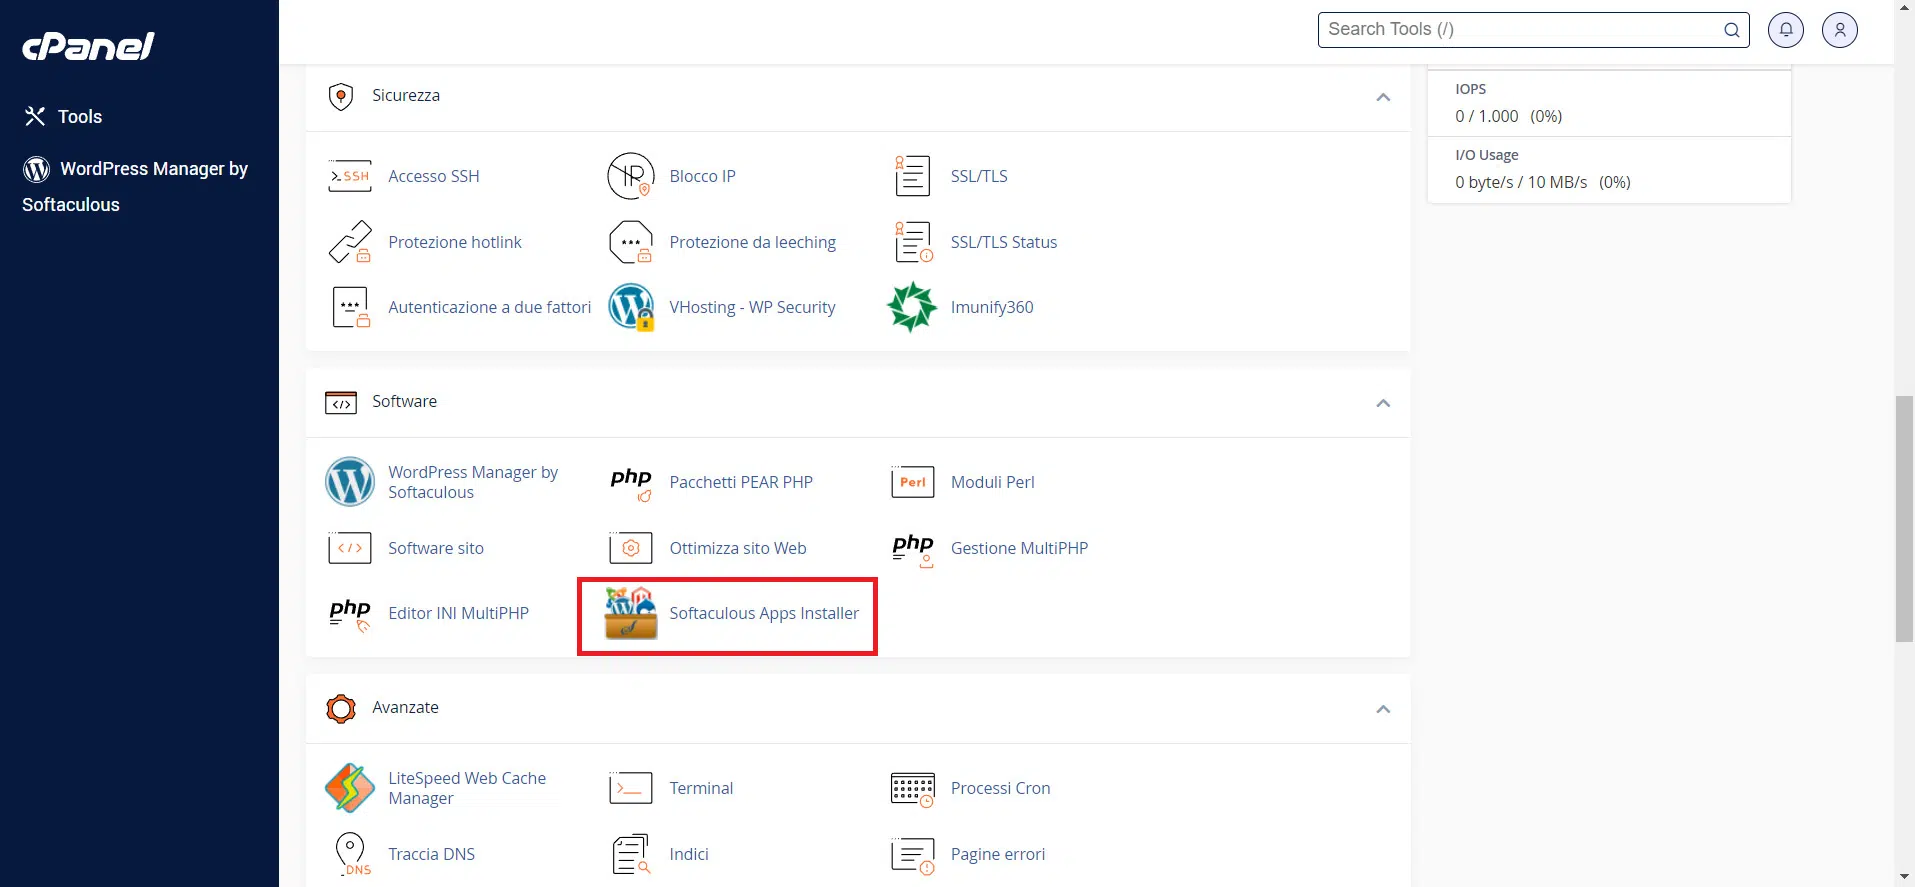The image size is (1915, 887).
Task: Click the Blocco IP icon
Action: [631, 176]
